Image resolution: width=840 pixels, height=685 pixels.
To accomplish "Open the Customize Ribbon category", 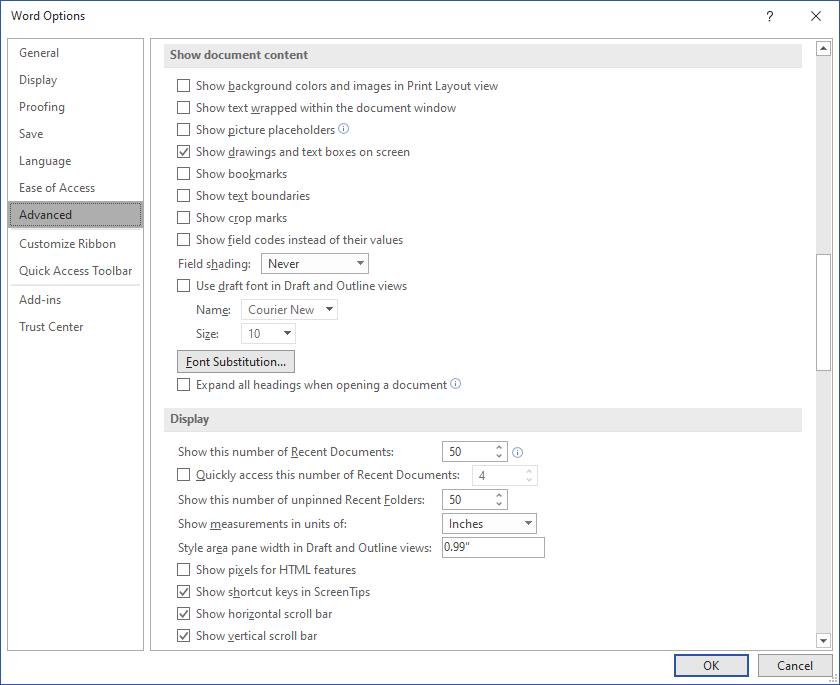I will [68, 244].
